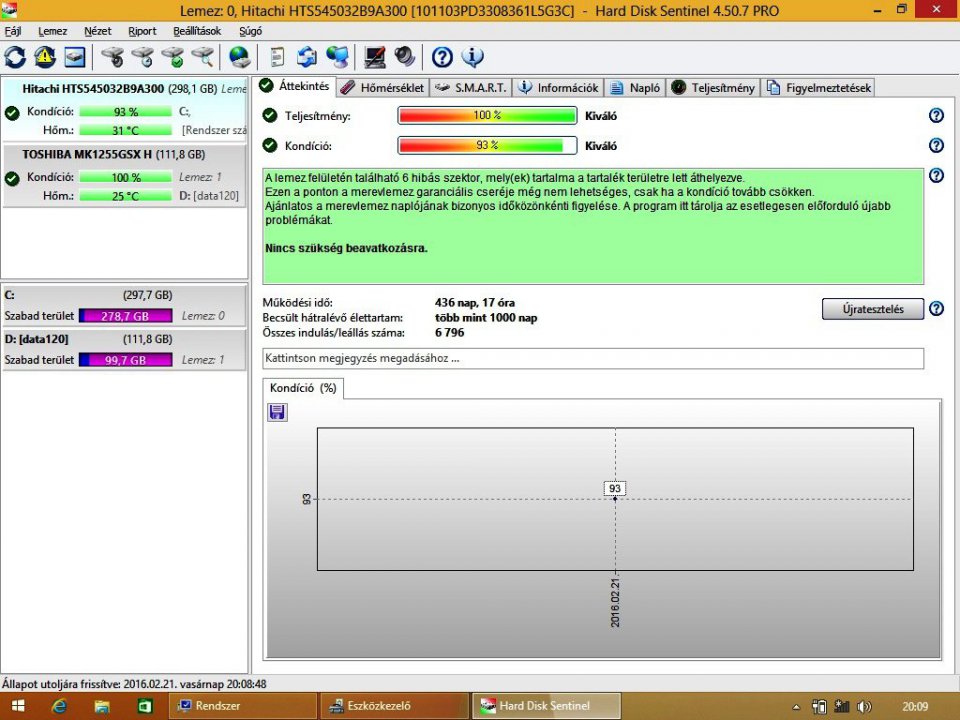Switch to the S.M.A.R.T. tab
Viewport: 960px width, 720px height.
471,88
